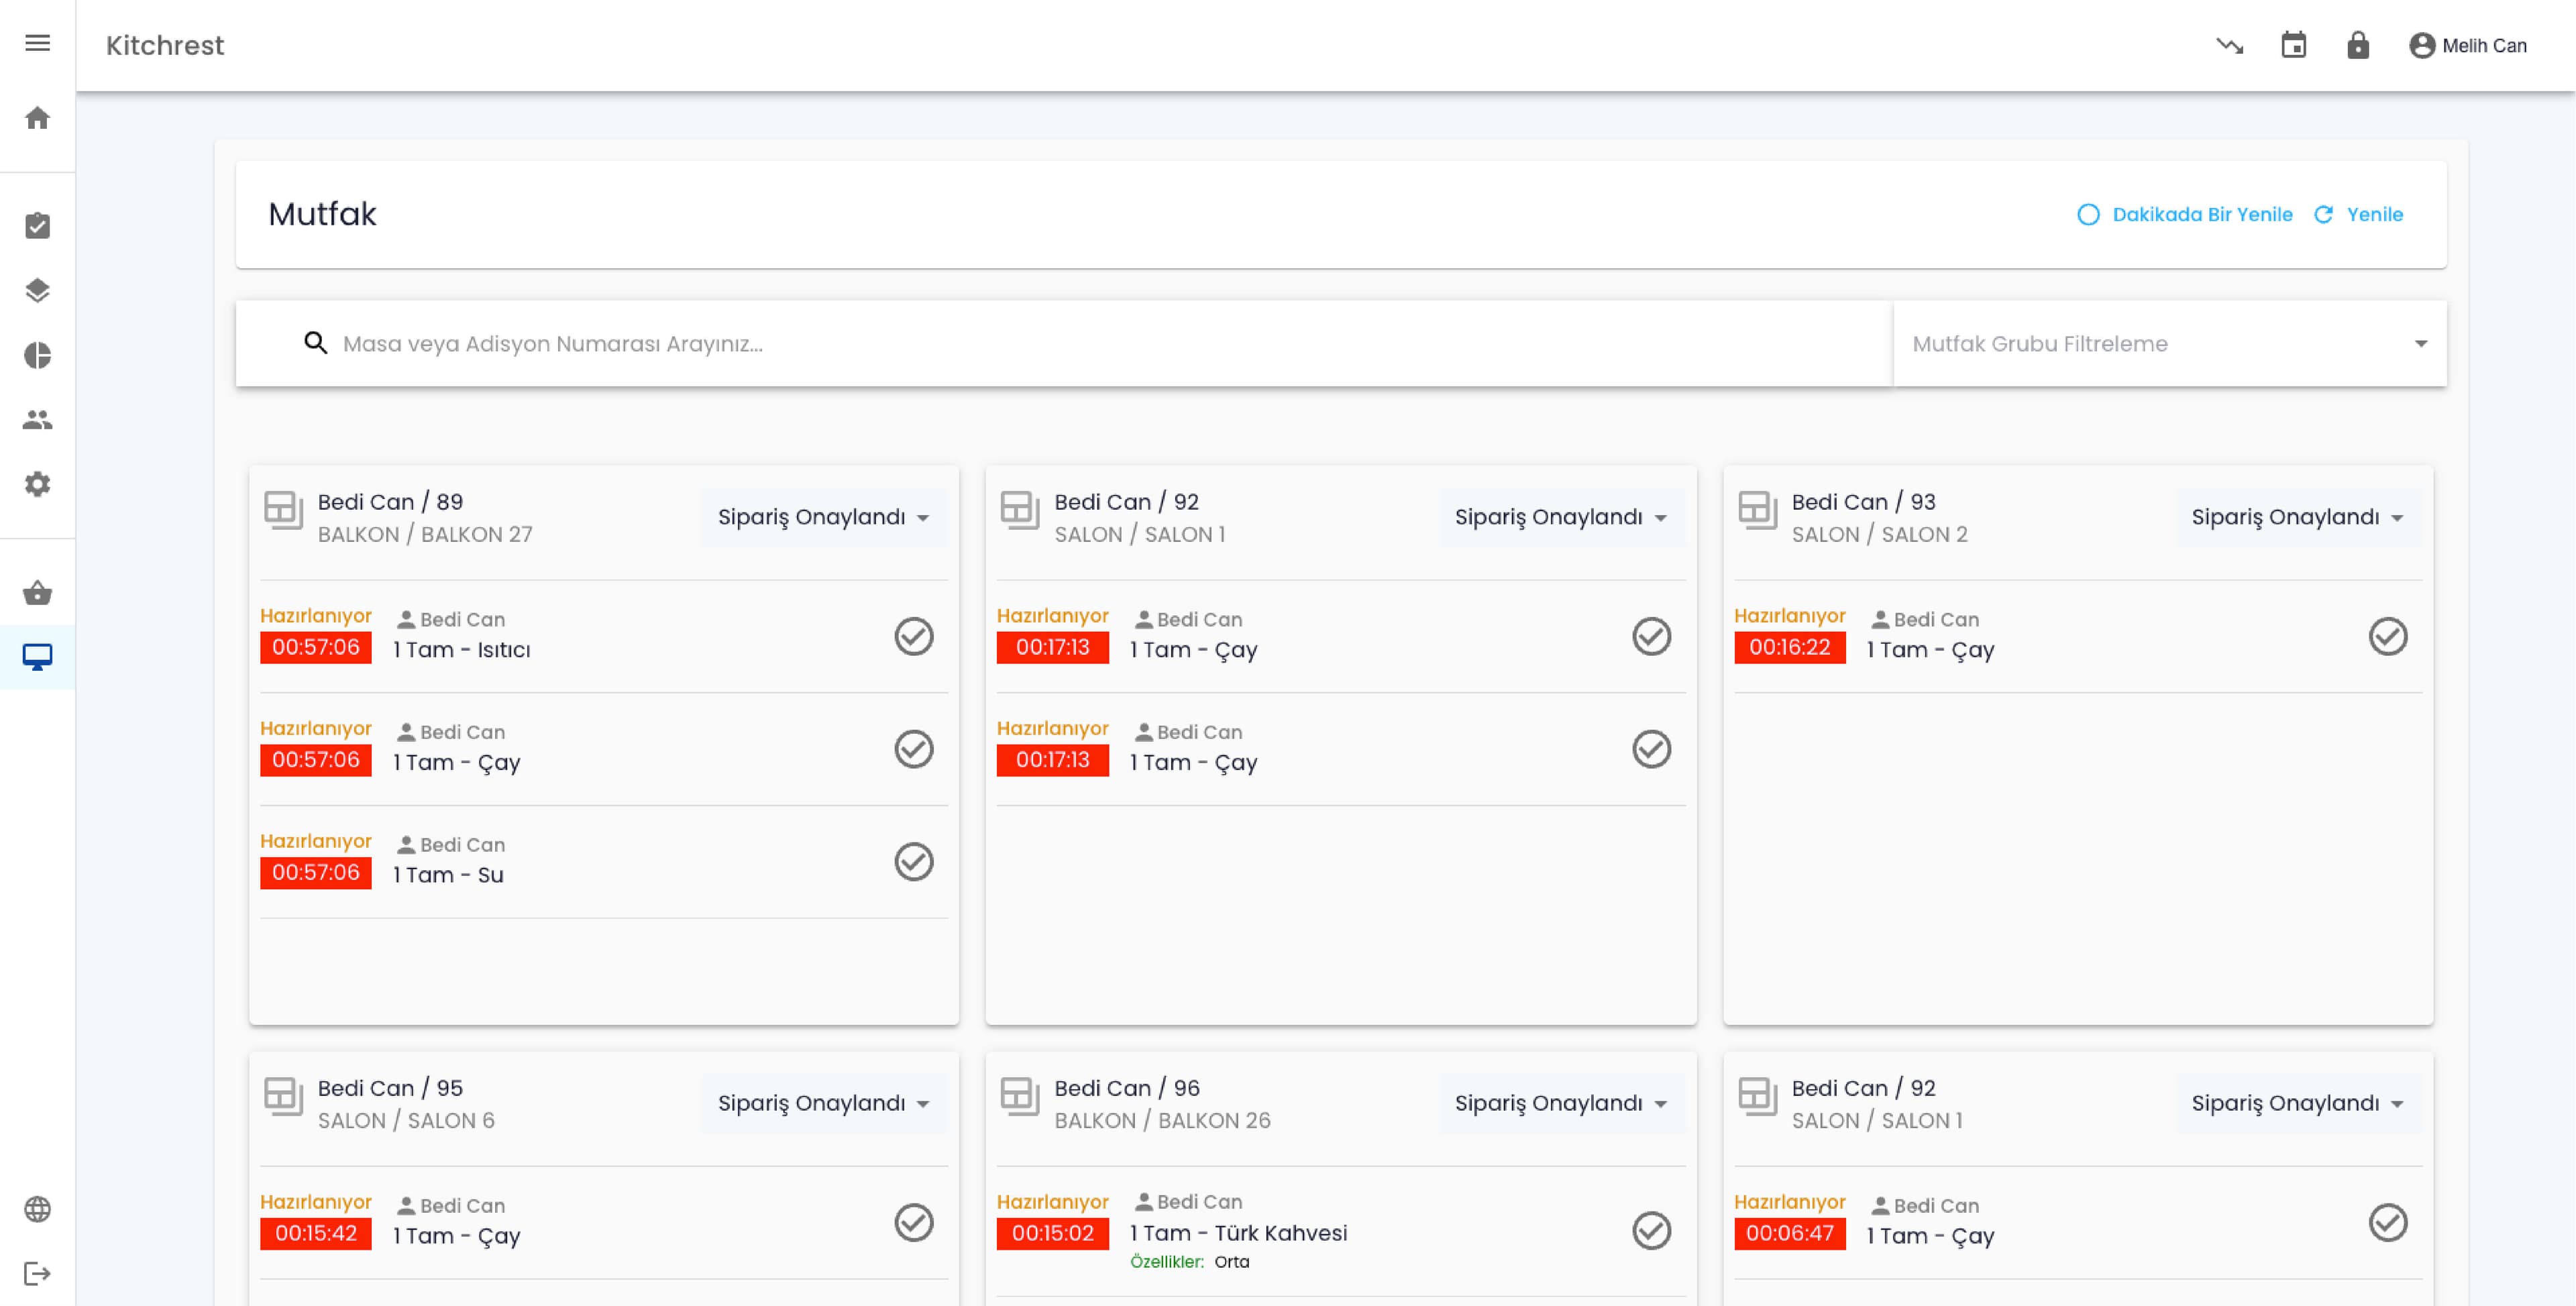This screenshot has height=1306, width=2576.
Task: Click the Masa veya Adisyon search field
Action: point(1100,344)
